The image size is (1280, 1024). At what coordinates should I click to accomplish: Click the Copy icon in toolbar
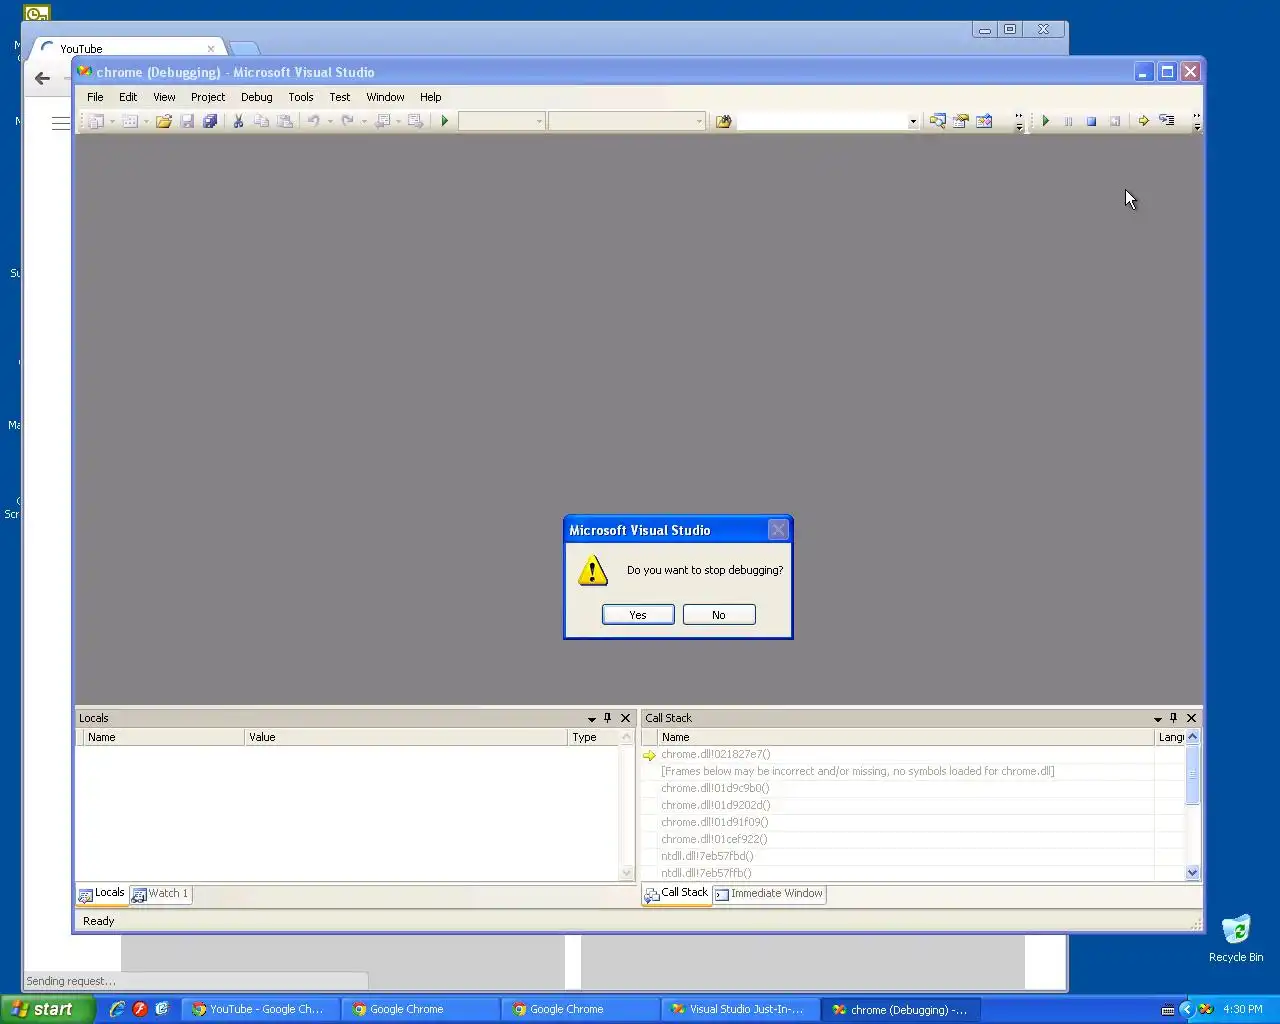pos(261,121)
